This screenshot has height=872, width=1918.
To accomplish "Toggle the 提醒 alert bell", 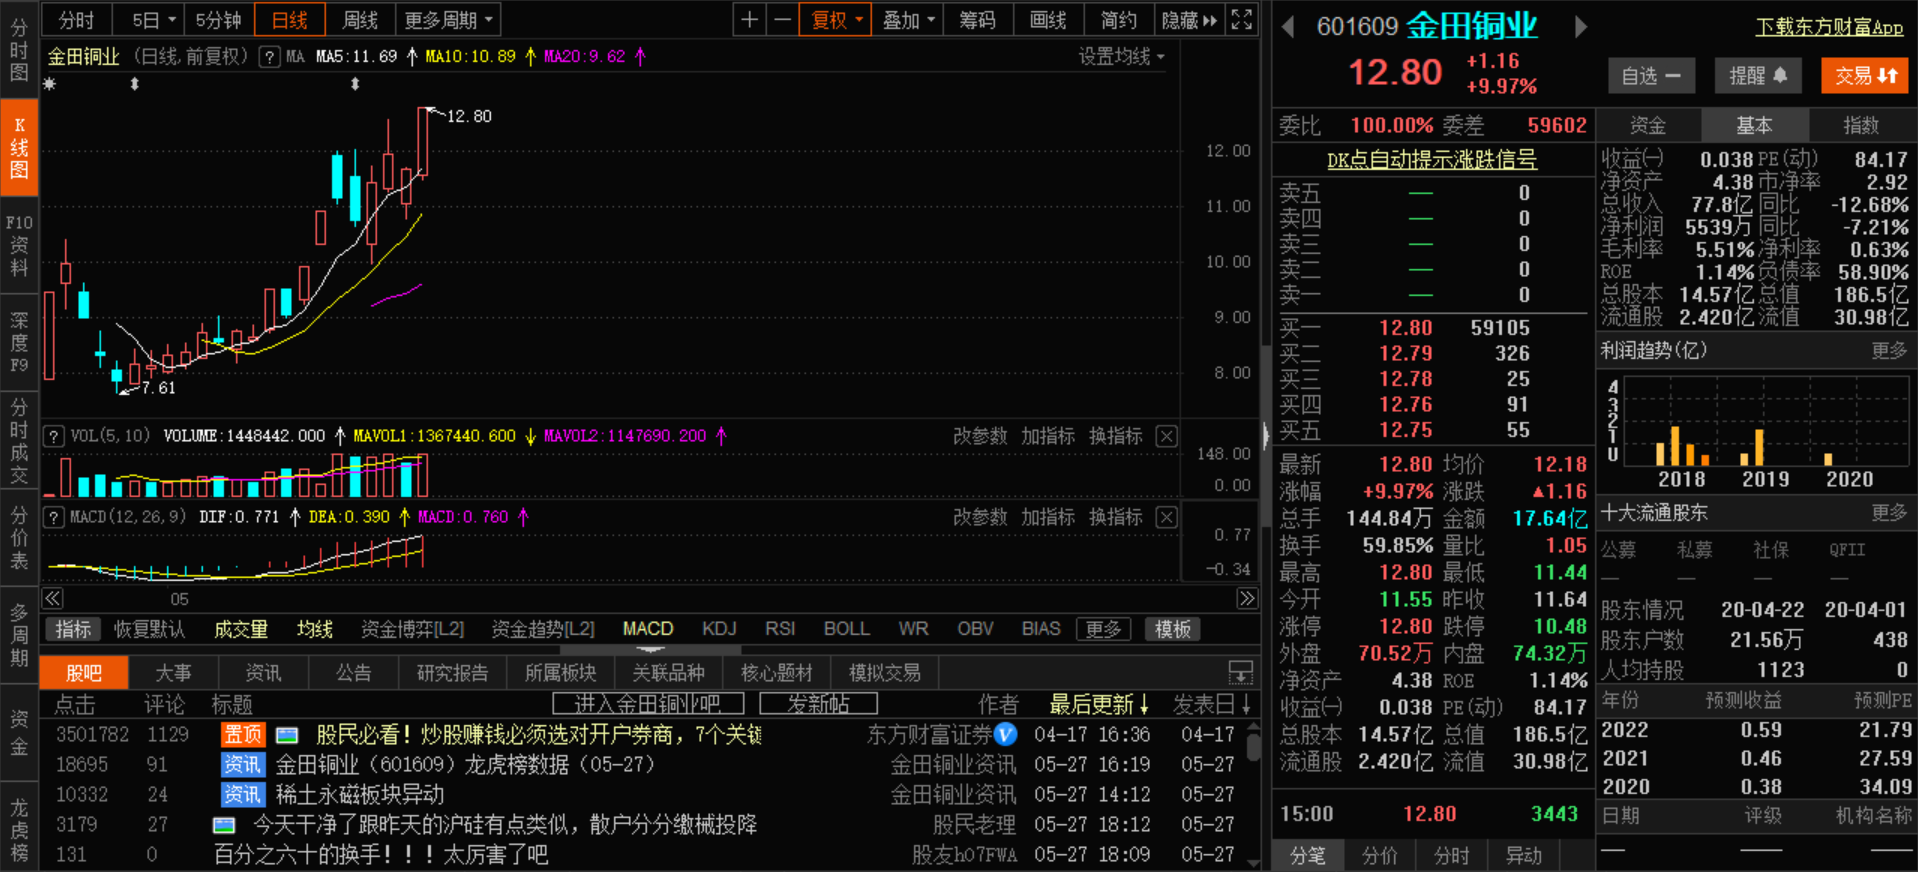I will [1758, 76].
